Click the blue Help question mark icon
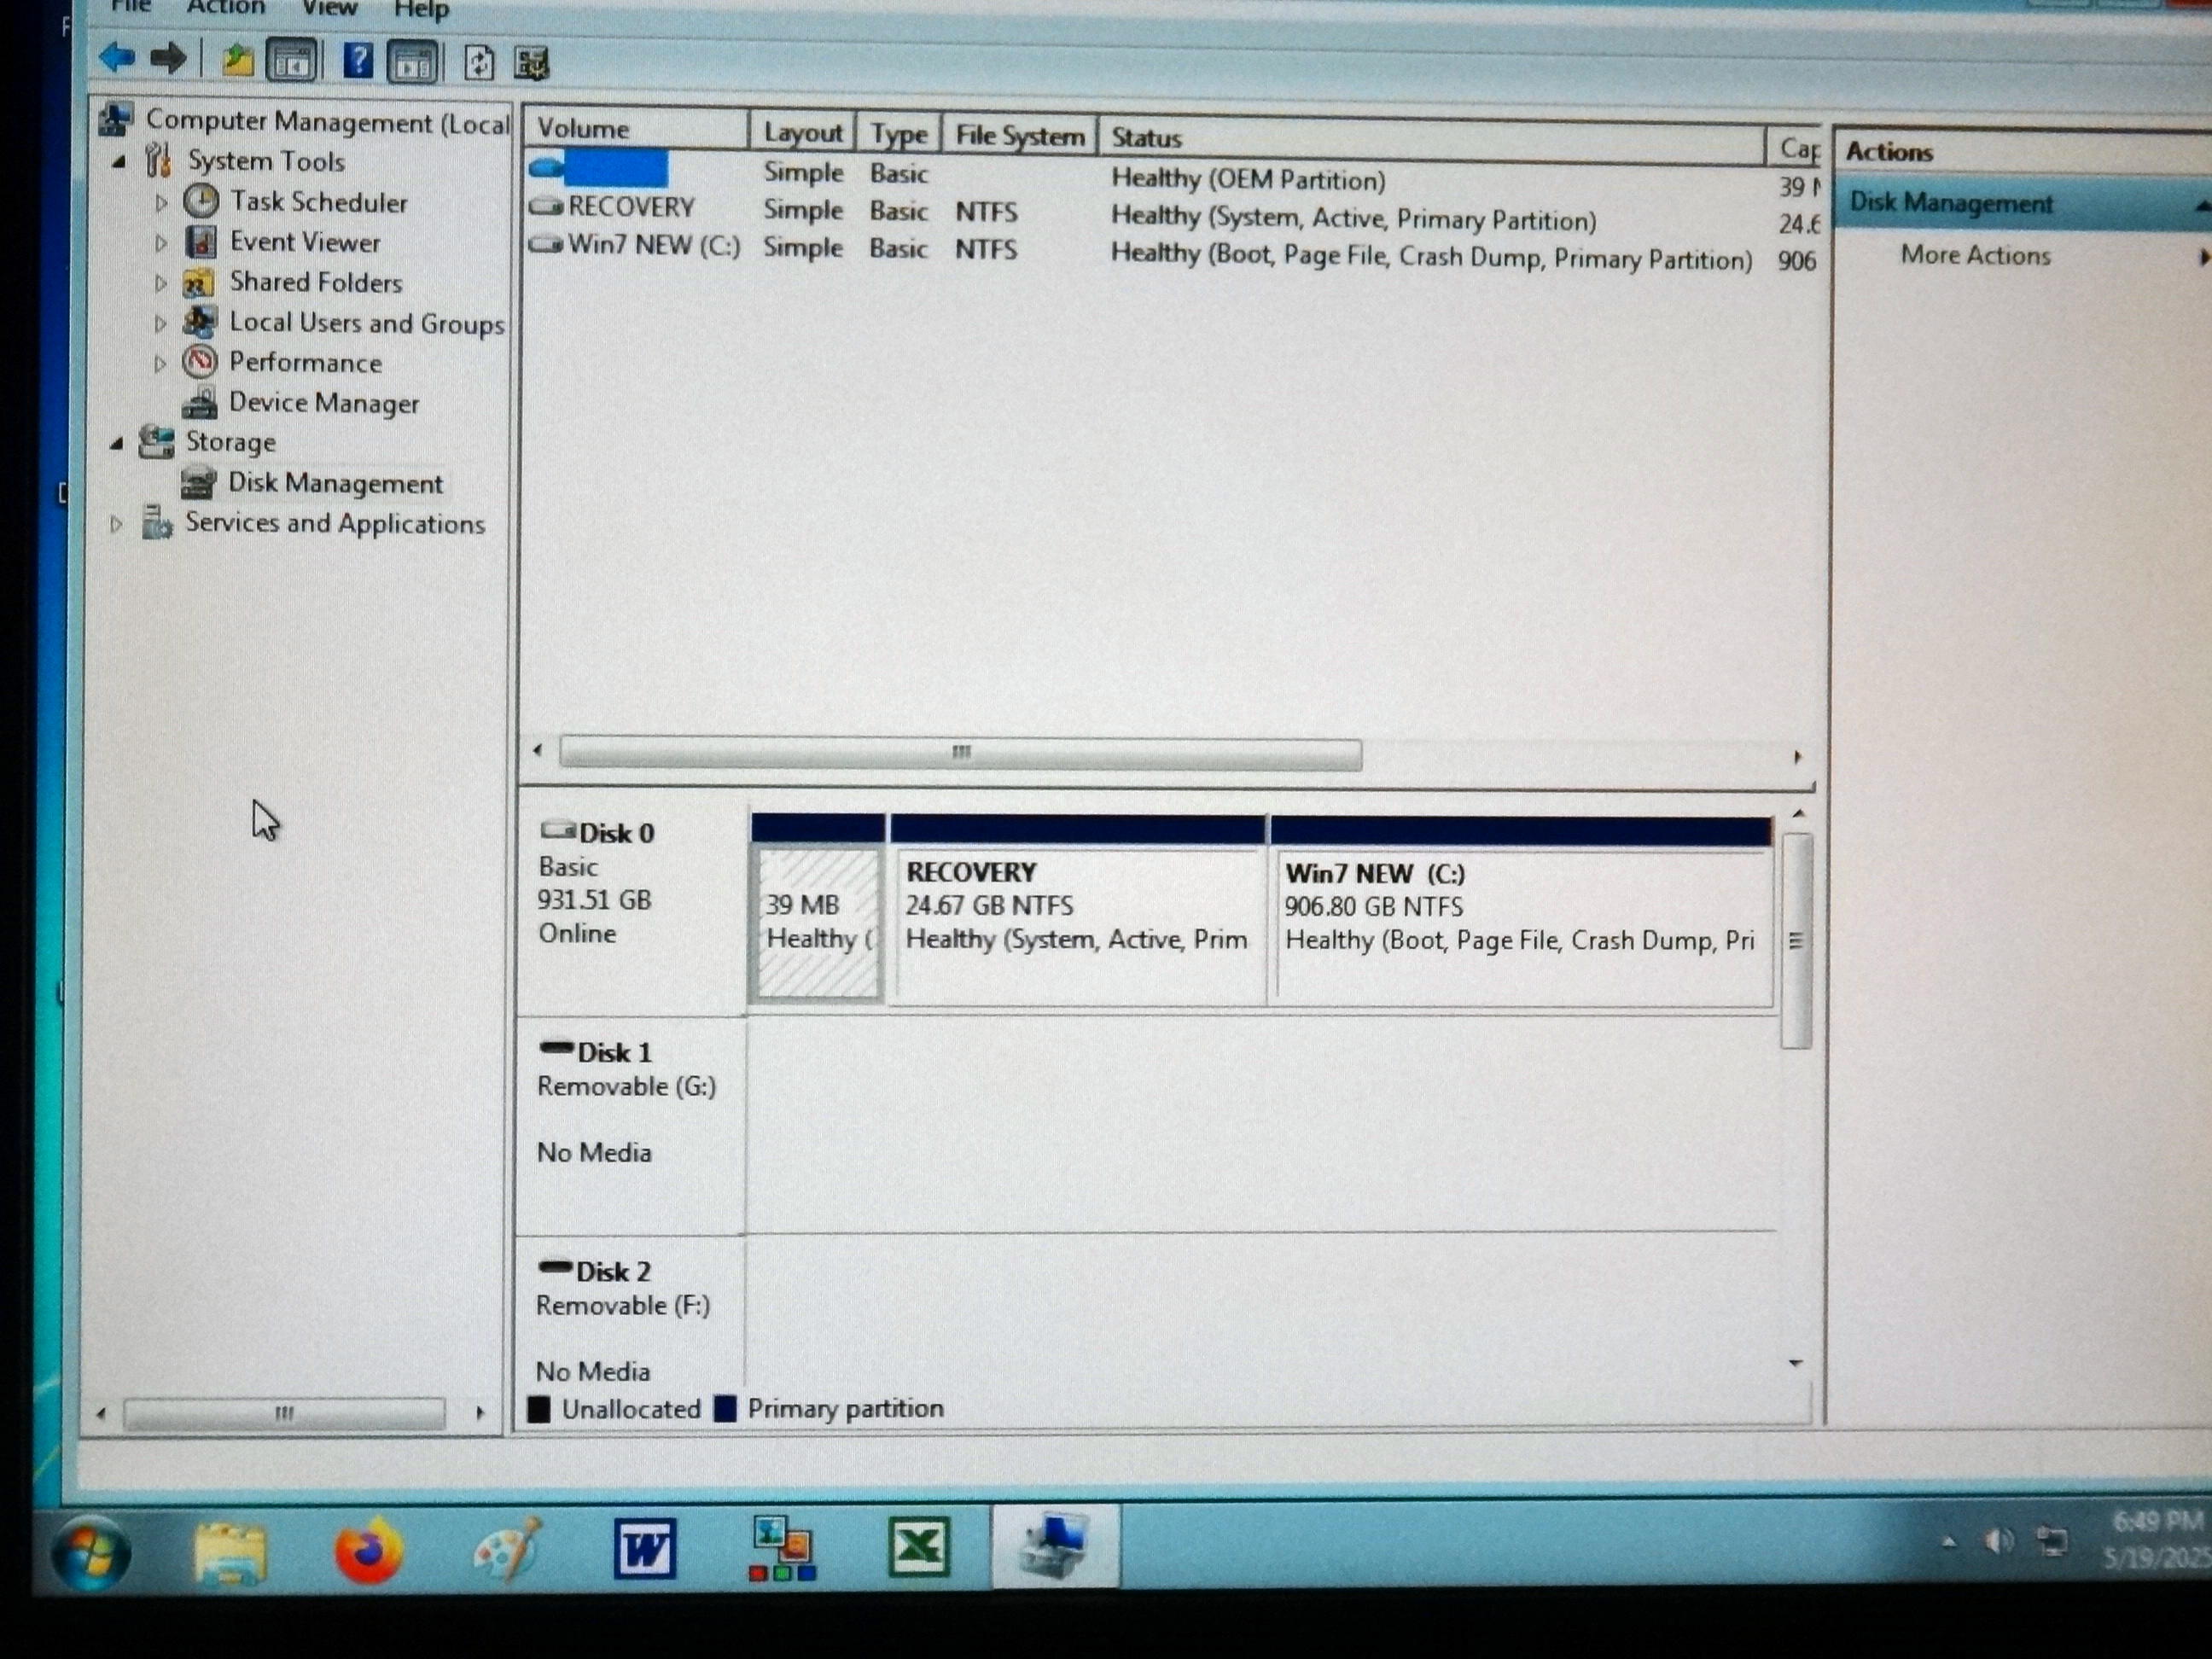This screenshot has width=2212, height=1659. pos(357,61)
